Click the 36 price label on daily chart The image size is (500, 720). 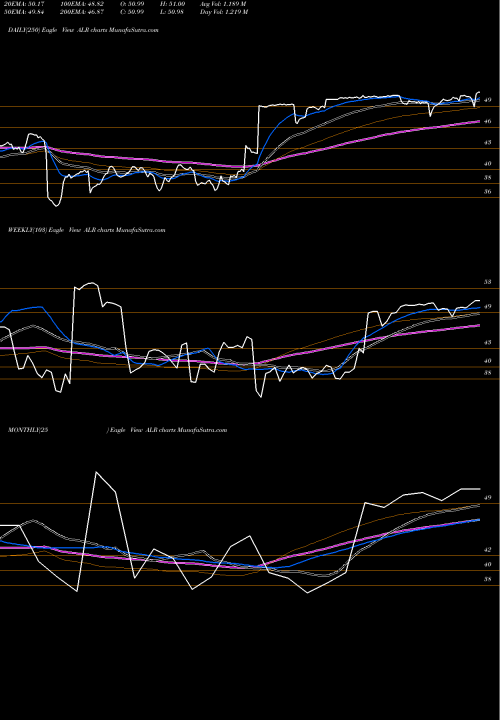(x=488, y=191)
